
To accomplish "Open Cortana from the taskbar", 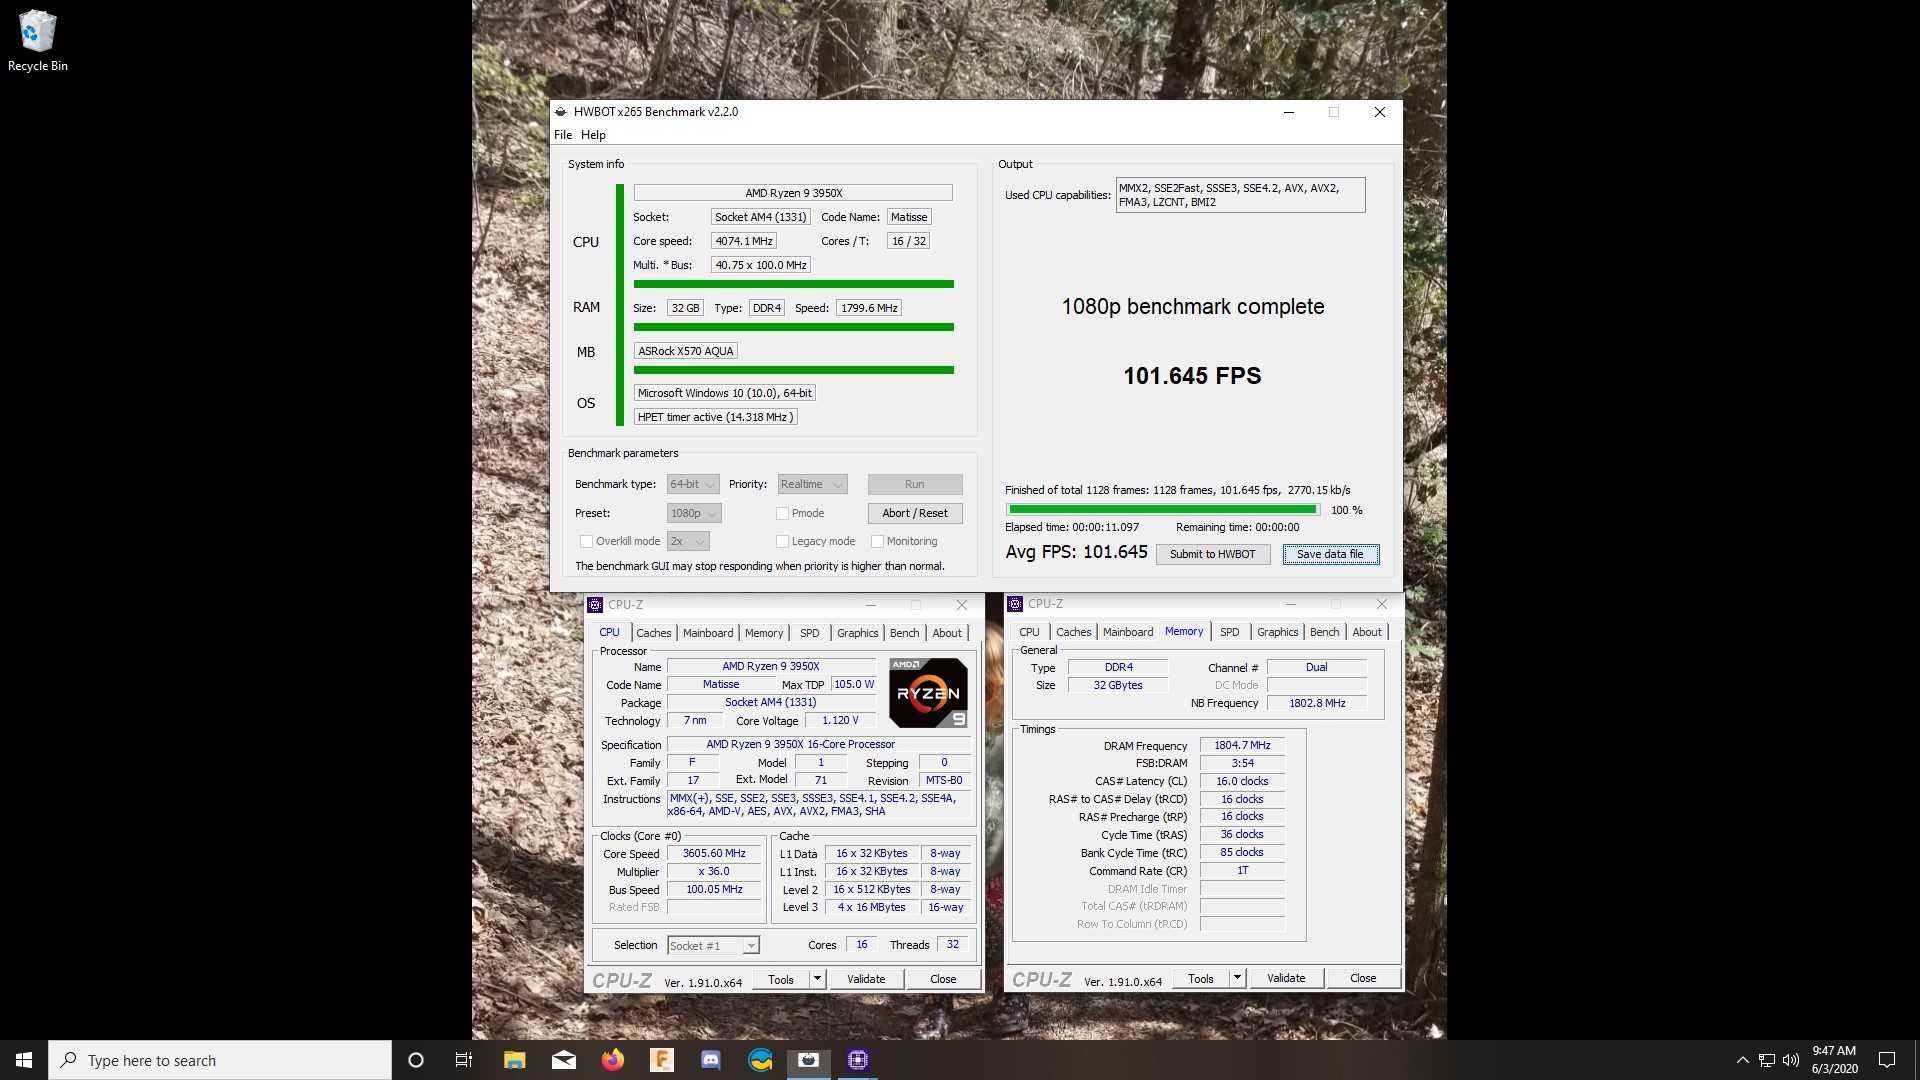I will click(x=416, y=1060).
